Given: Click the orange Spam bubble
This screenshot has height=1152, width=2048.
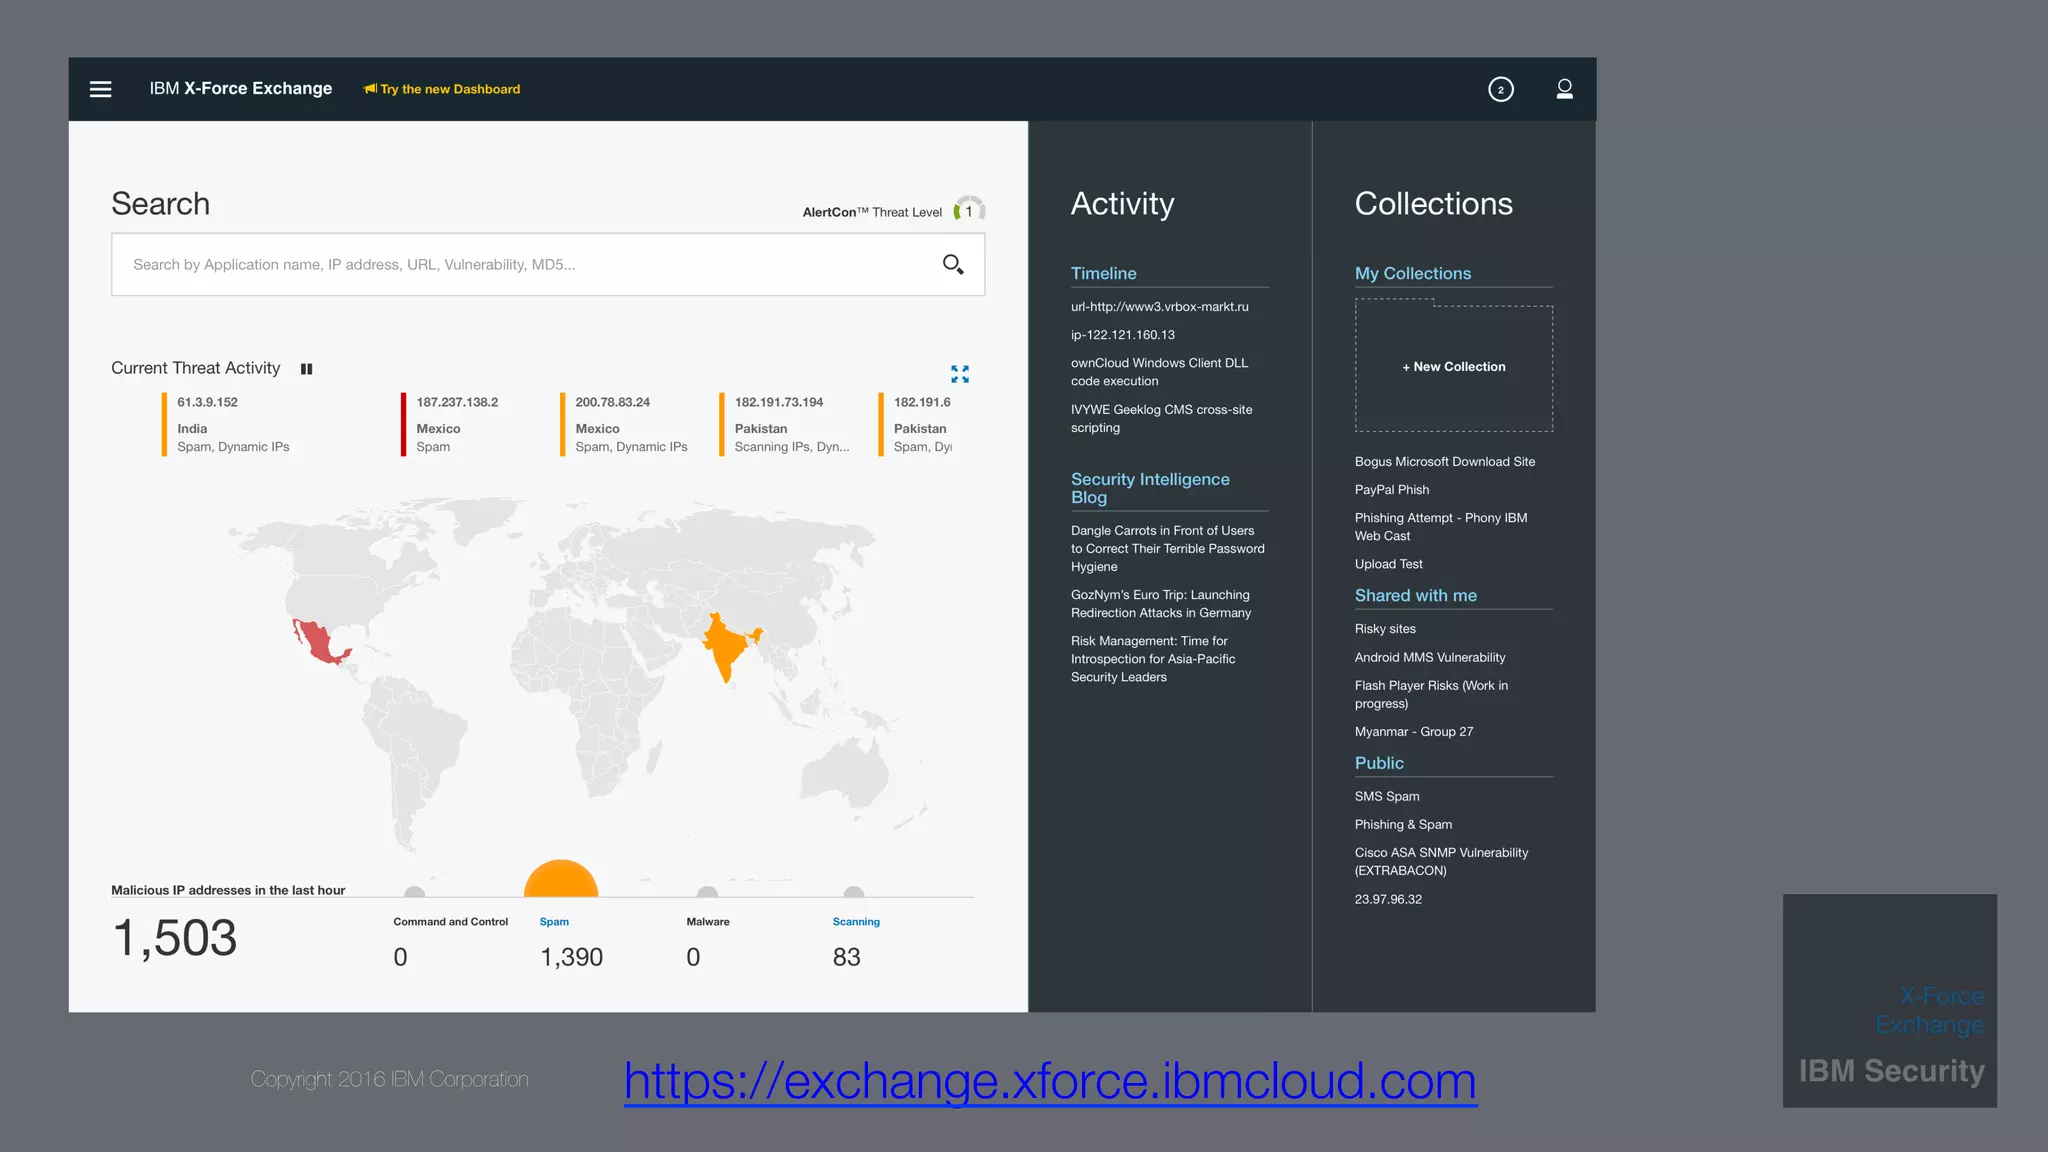Looking at the screenshot, I should [561, 878].
